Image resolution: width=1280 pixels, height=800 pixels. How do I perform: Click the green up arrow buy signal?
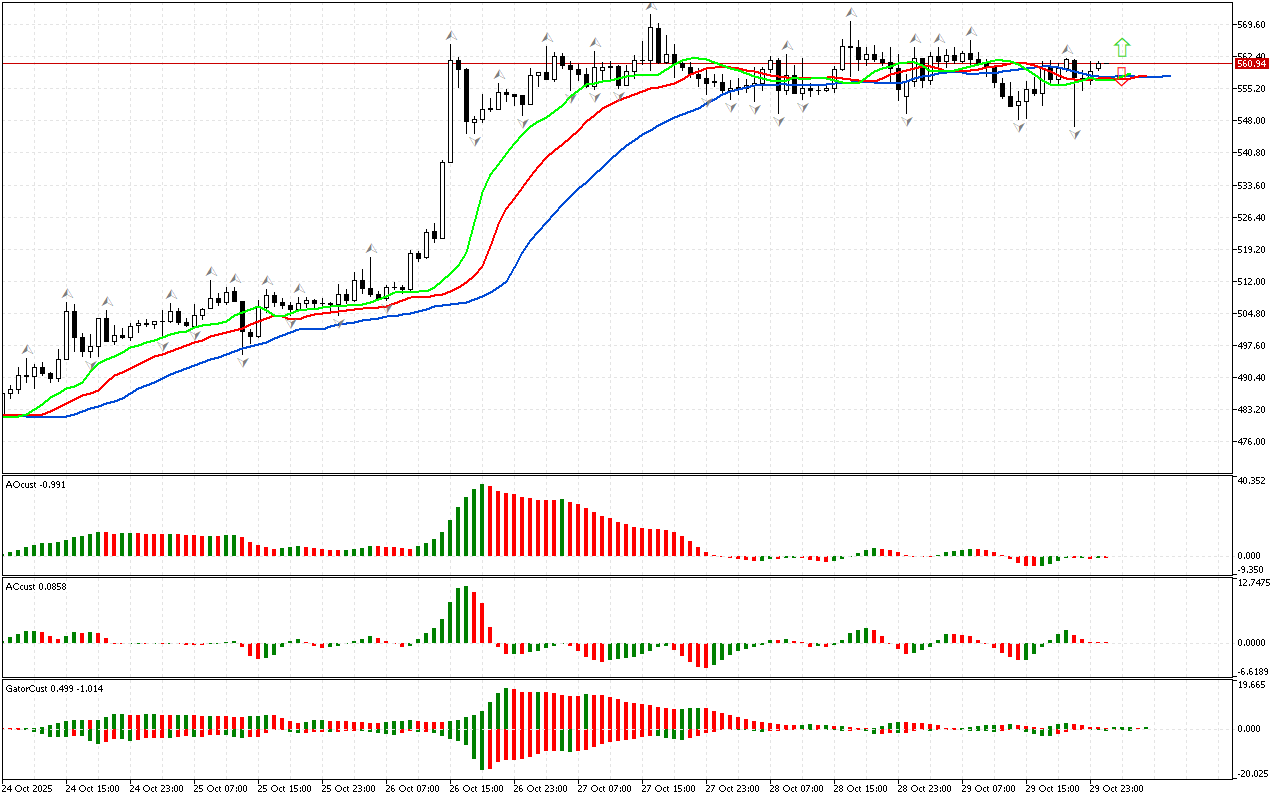(x=1122, y=47)
